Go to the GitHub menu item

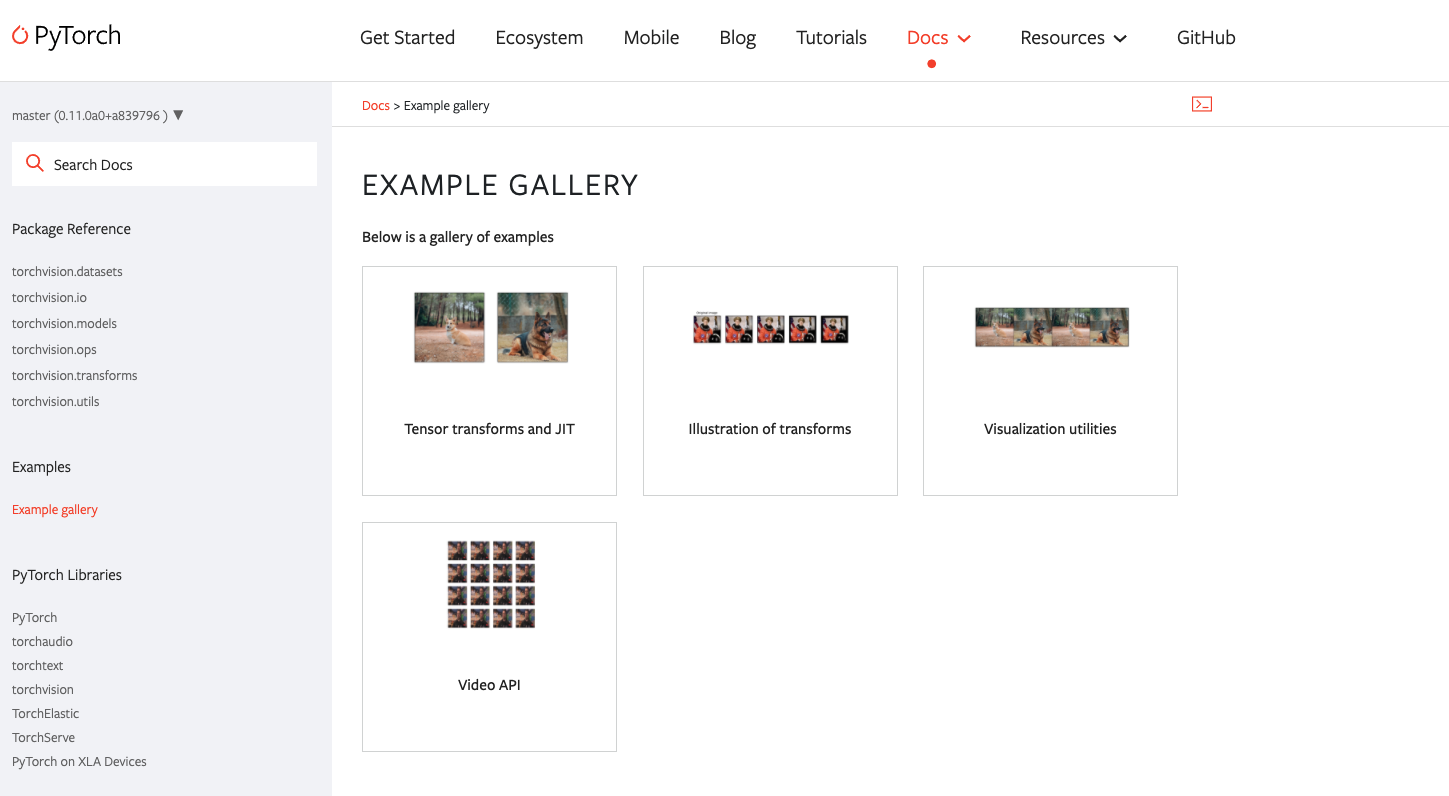click(1206, 37)
